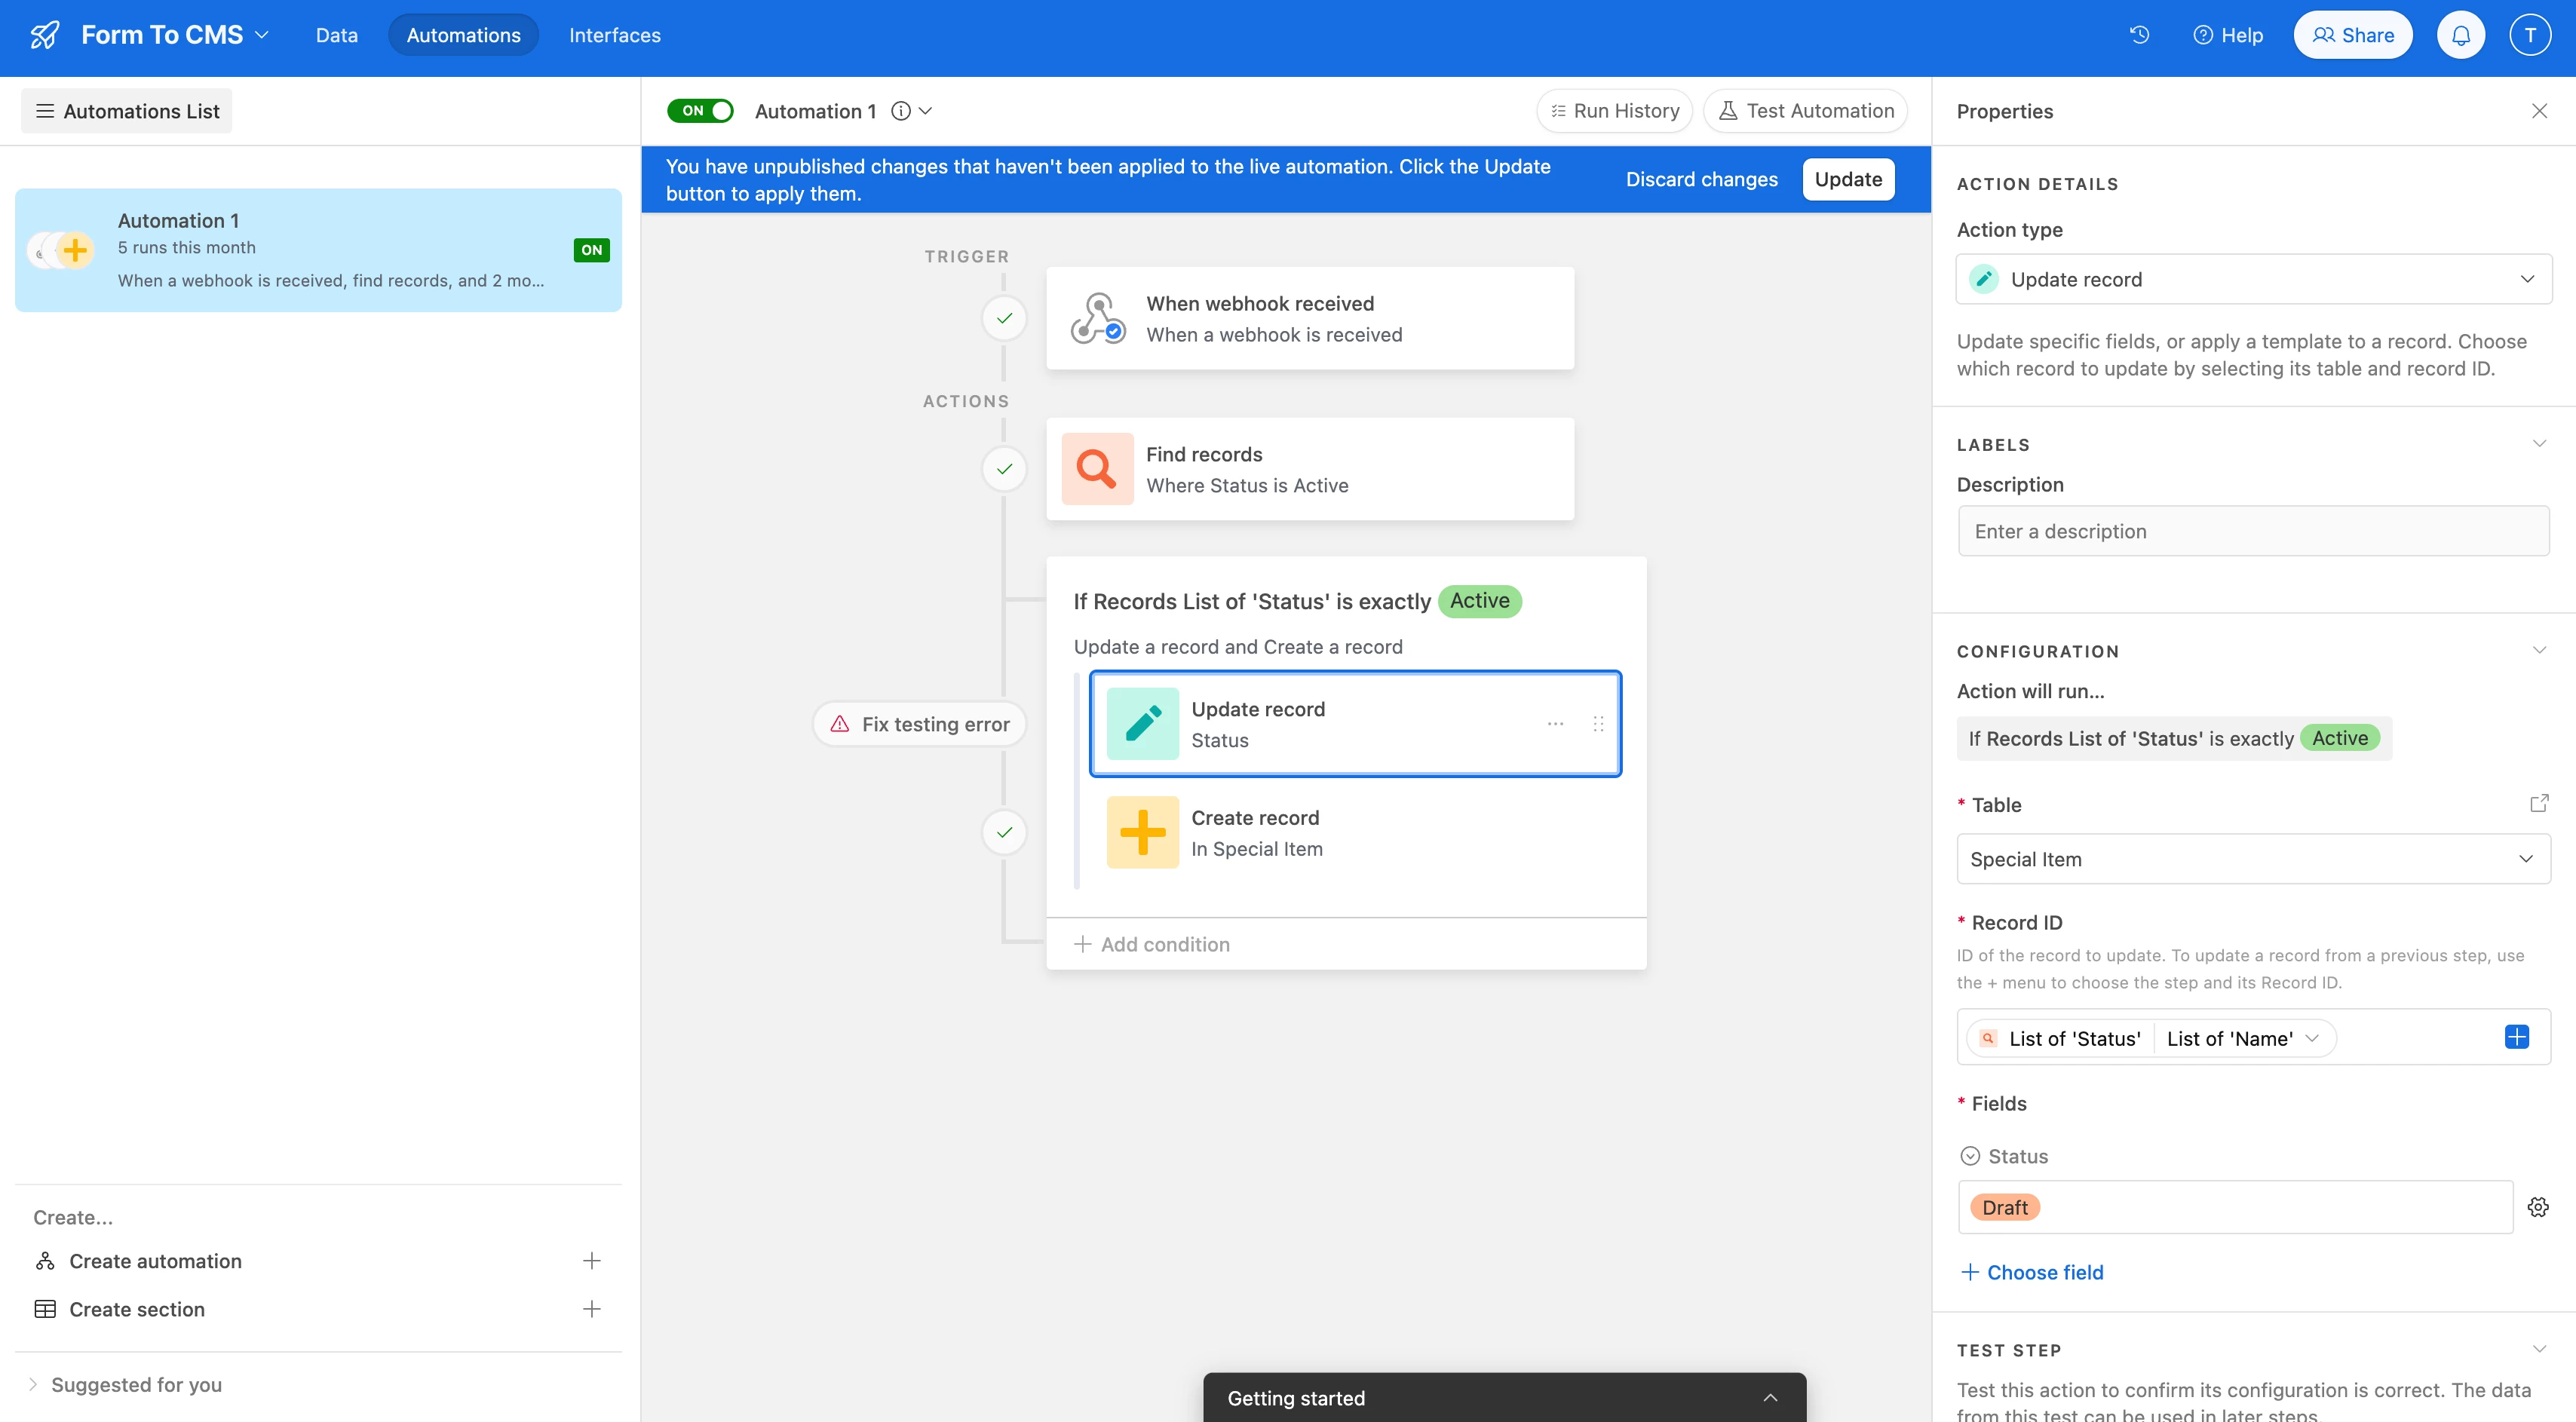Click the Enter a description field
The width and height of the screenshot is (2576, 1422).
coord(2253,531)
